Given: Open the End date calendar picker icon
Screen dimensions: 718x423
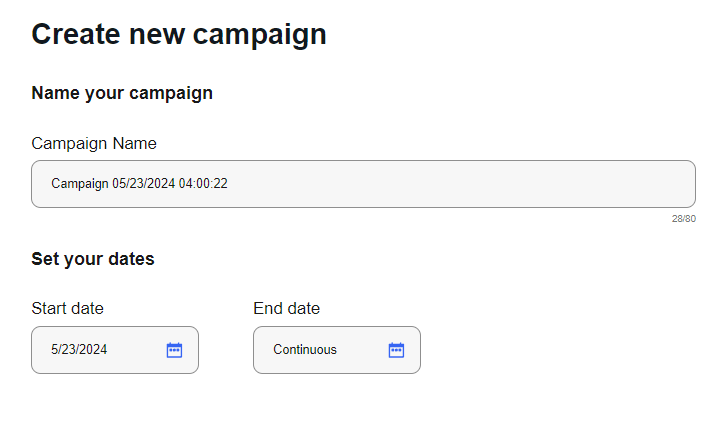Looking at the screenshot, I should [x=396, y=350].
